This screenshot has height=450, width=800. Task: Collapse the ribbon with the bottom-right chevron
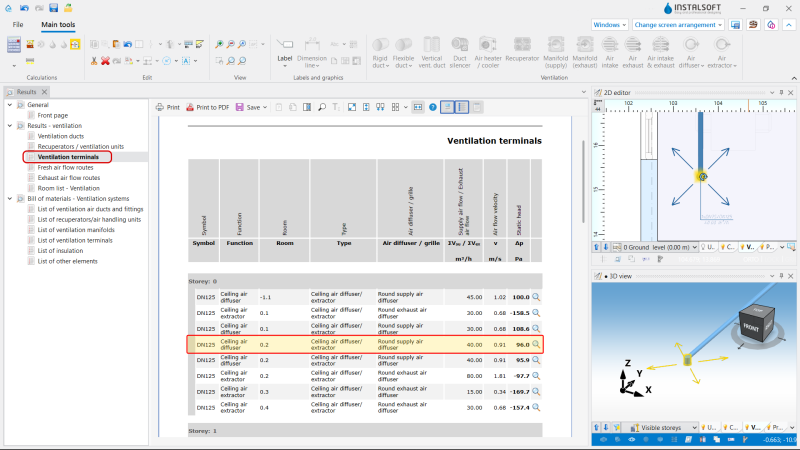(x=794, y=78)
